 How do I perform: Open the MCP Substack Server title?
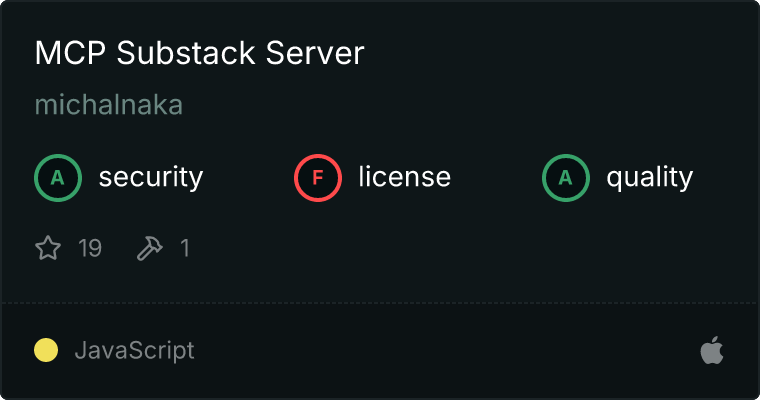click(x=199, y=54)
